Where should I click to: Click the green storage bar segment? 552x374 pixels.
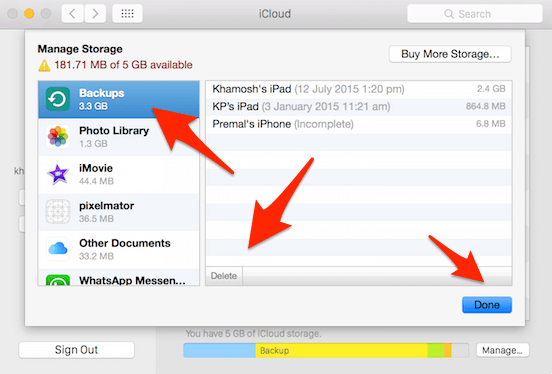[435, 350]
